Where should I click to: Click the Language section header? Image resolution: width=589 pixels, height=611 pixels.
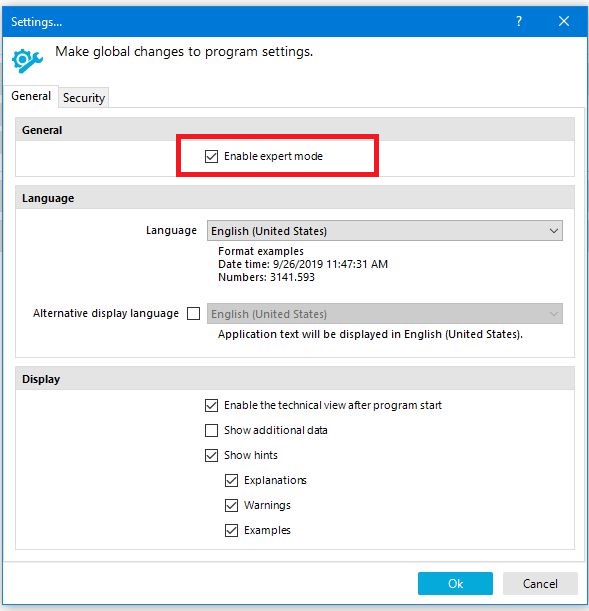(295, 198)
